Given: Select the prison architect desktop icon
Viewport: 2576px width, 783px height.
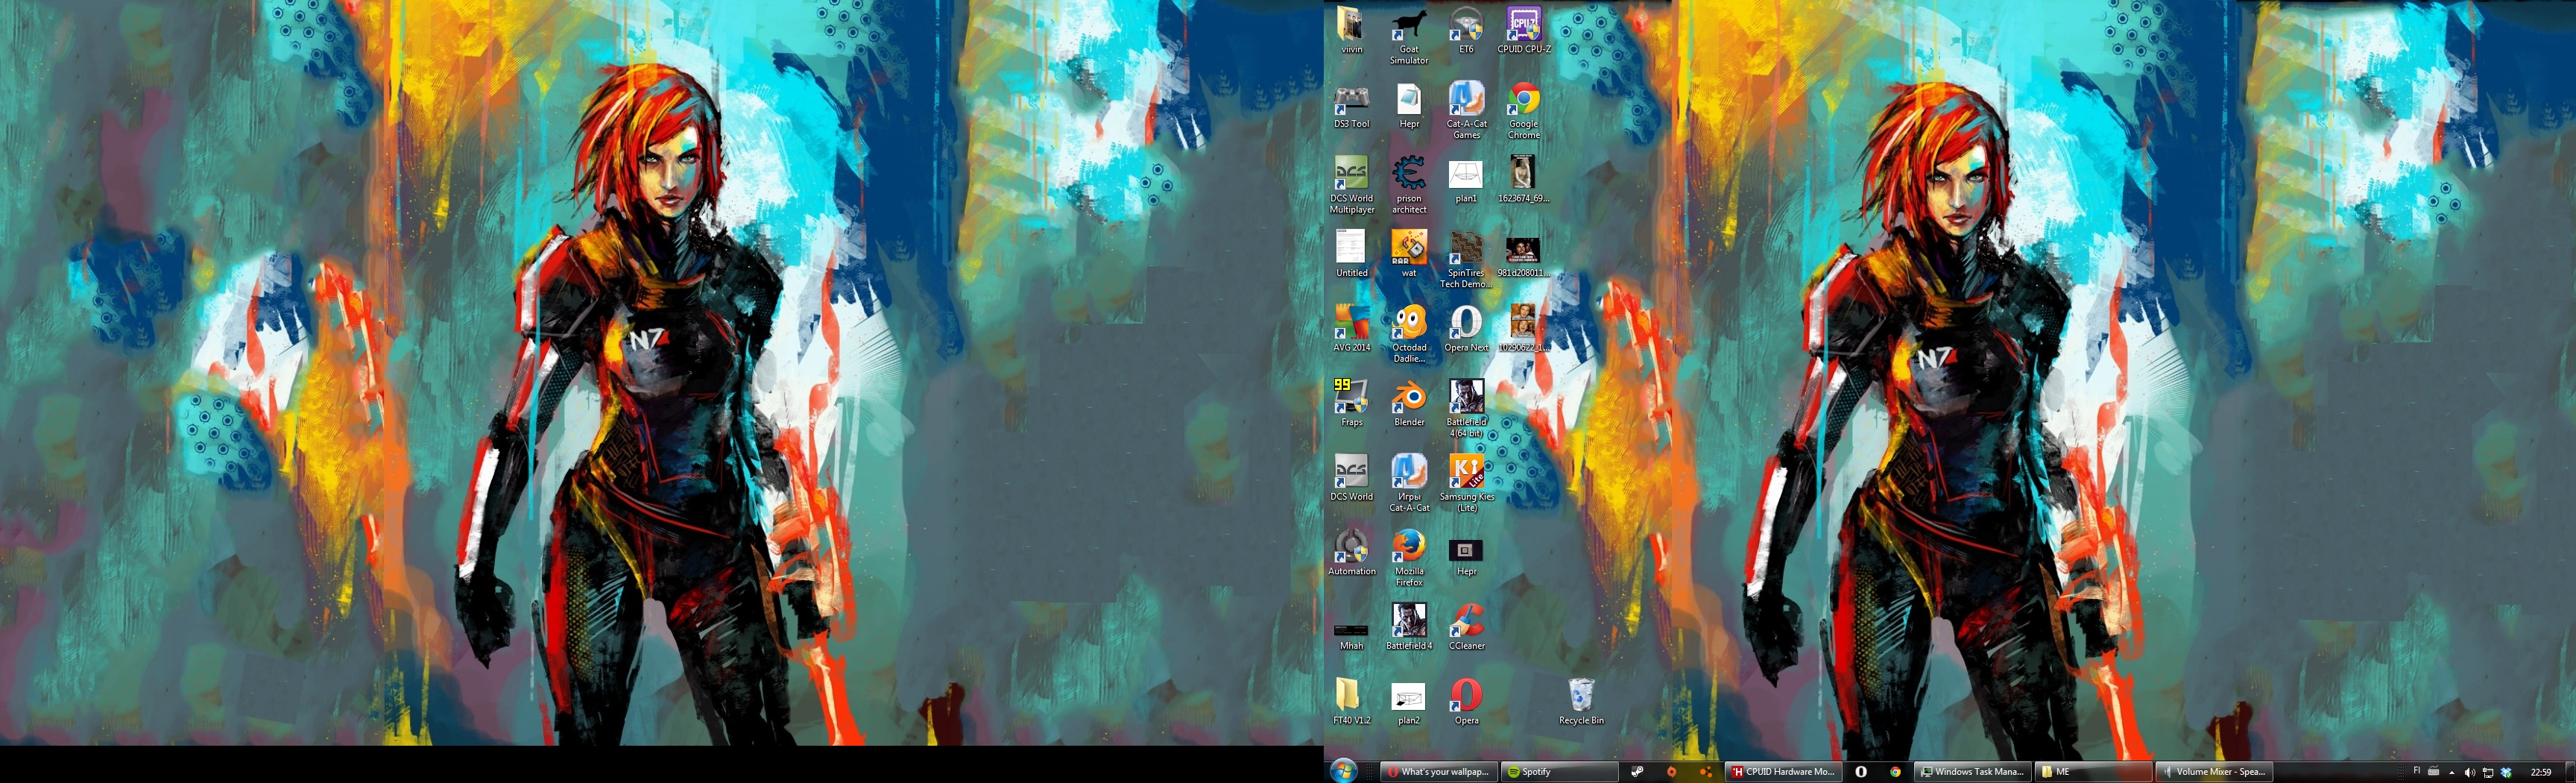Looking at the screenshot, I should coord(1409,185).
